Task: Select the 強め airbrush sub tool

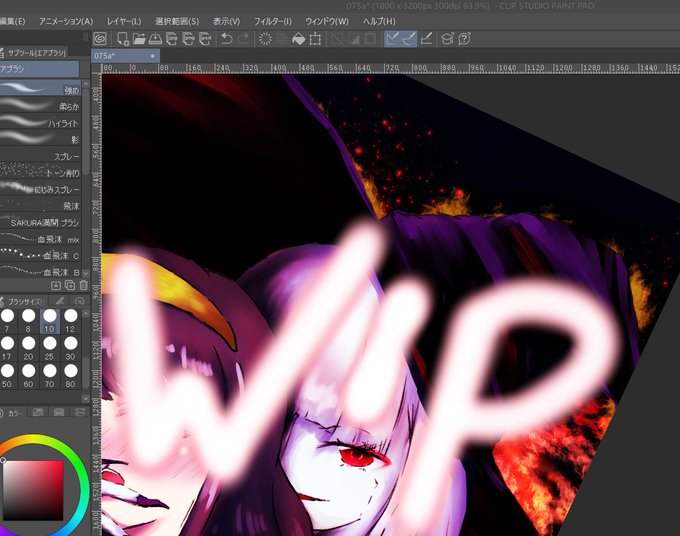Action: (40, 89)
